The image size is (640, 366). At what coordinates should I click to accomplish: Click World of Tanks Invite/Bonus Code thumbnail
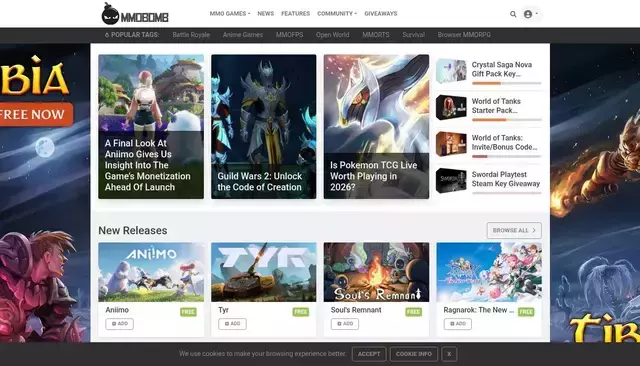[x=451, y=144]
